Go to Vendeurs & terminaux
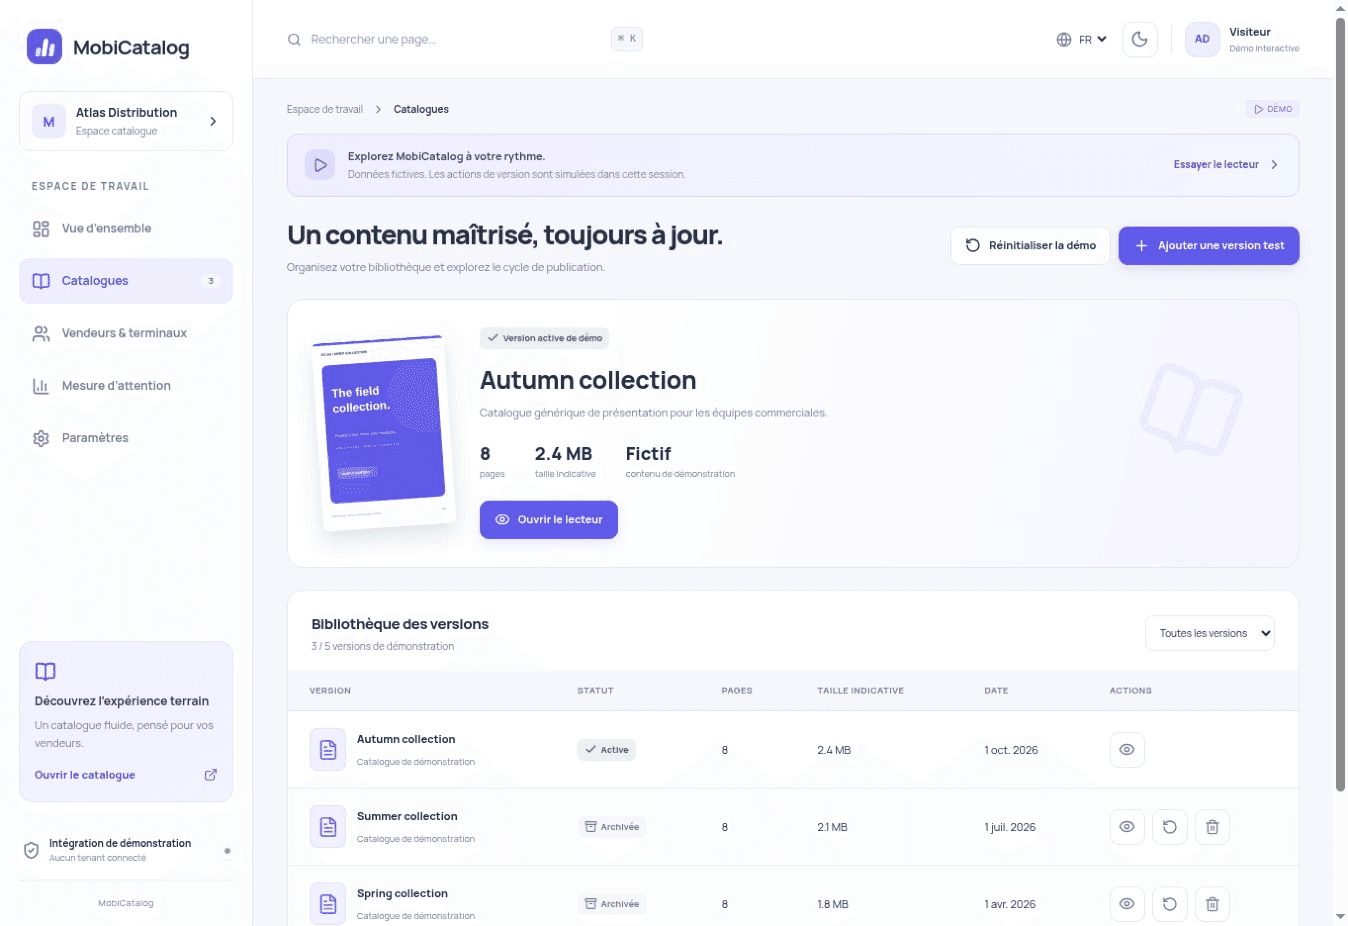The height and width of the screenshot is (926, 1348). pos(126,333)
